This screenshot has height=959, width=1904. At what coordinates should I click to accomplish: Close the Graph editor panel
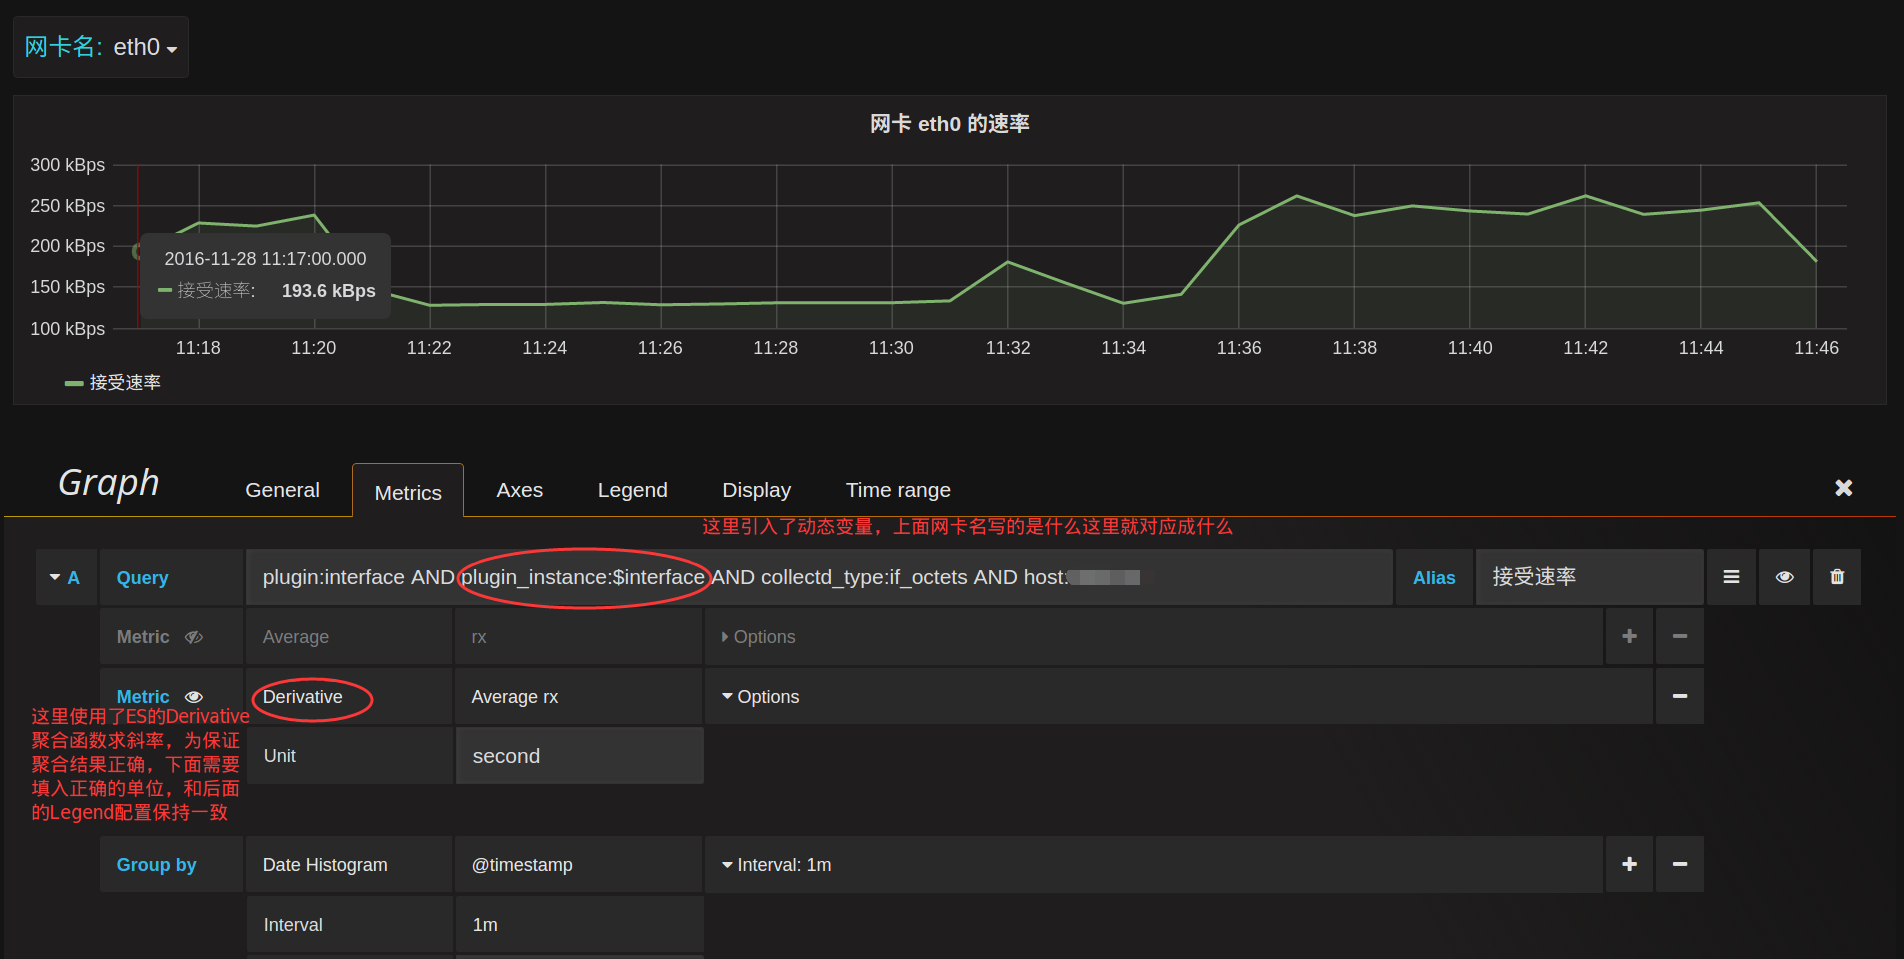coord(1843,487)
